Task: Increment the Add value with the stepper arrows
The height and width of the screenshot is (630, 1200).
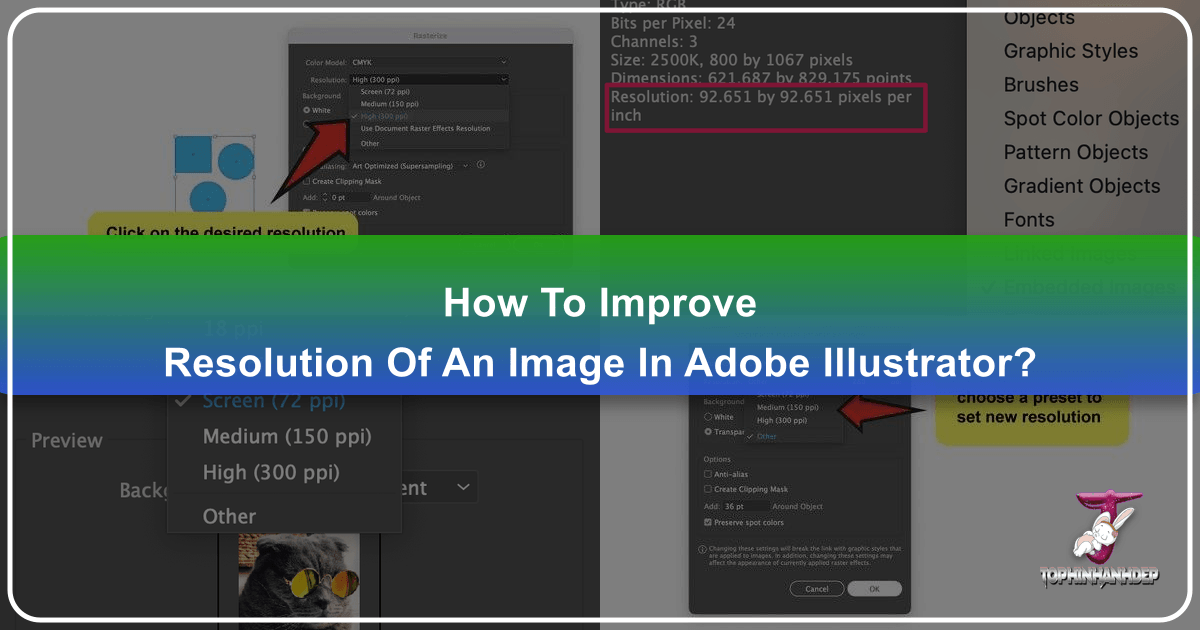Action: coord(325,197)
